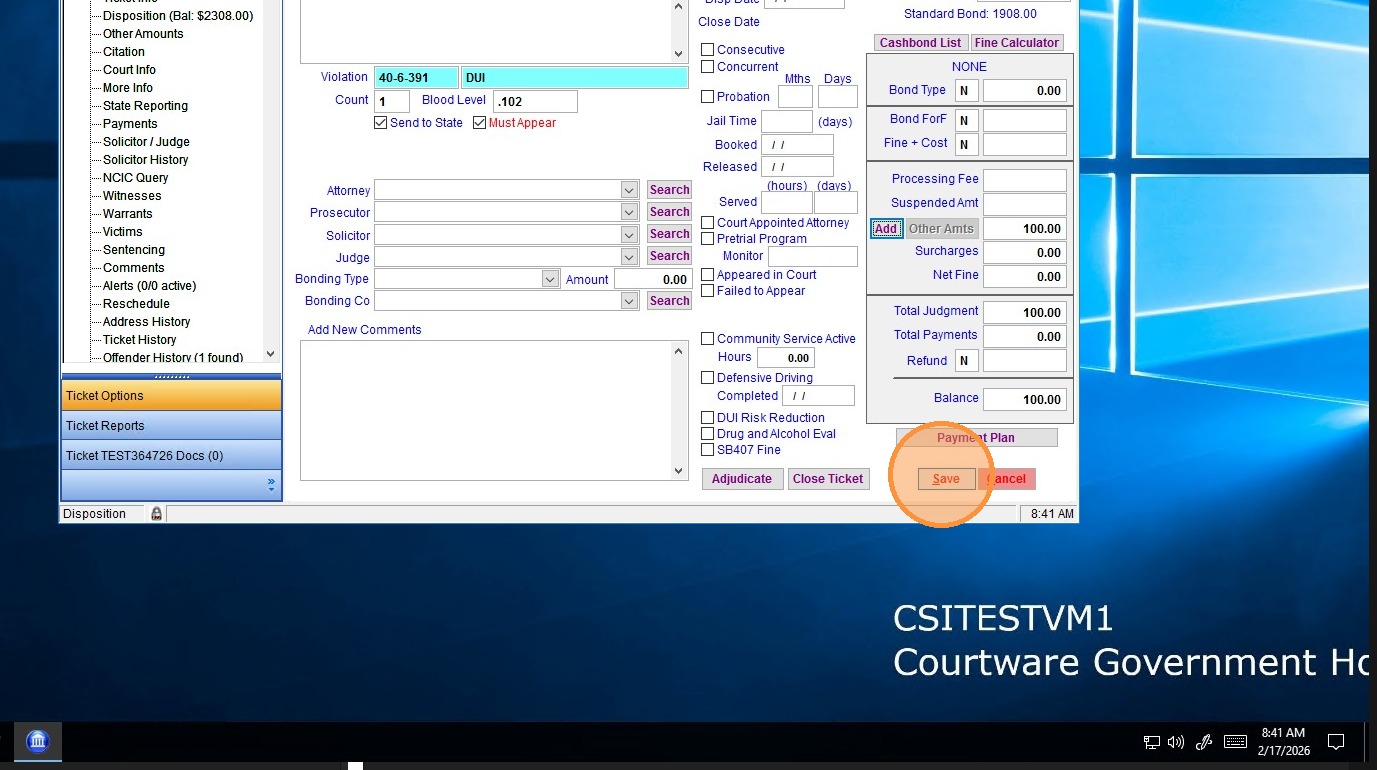1377x770 pixels.
Task: Enable the Pretrial Program checkbox
Action: [x=708, y=239]
